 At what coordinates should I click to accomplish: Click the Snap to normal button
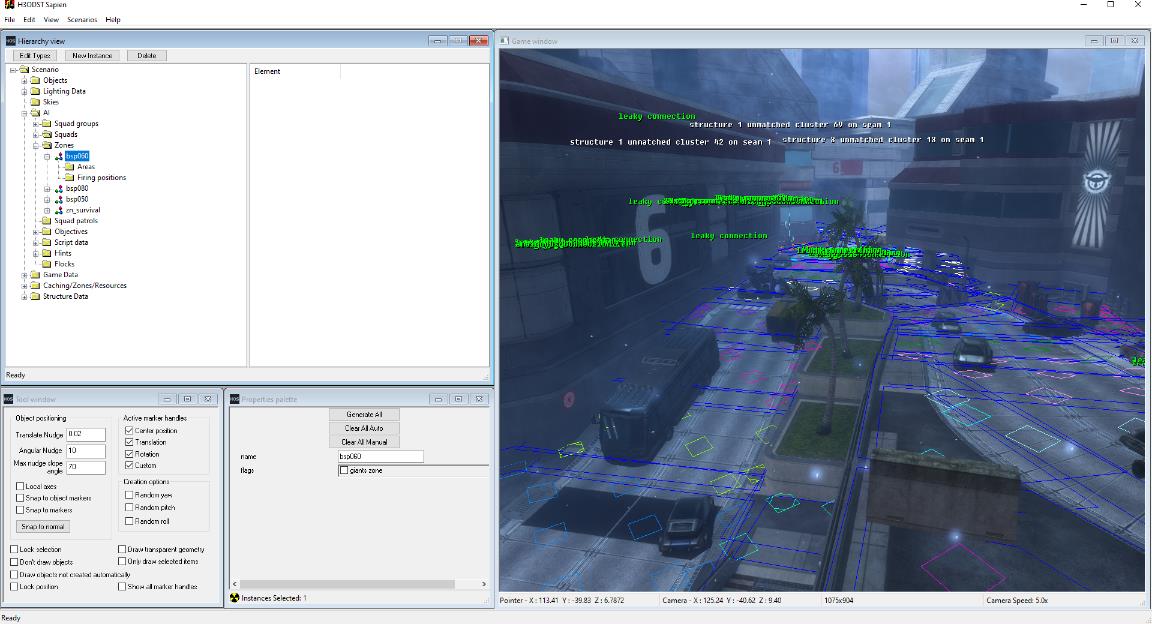43,526
